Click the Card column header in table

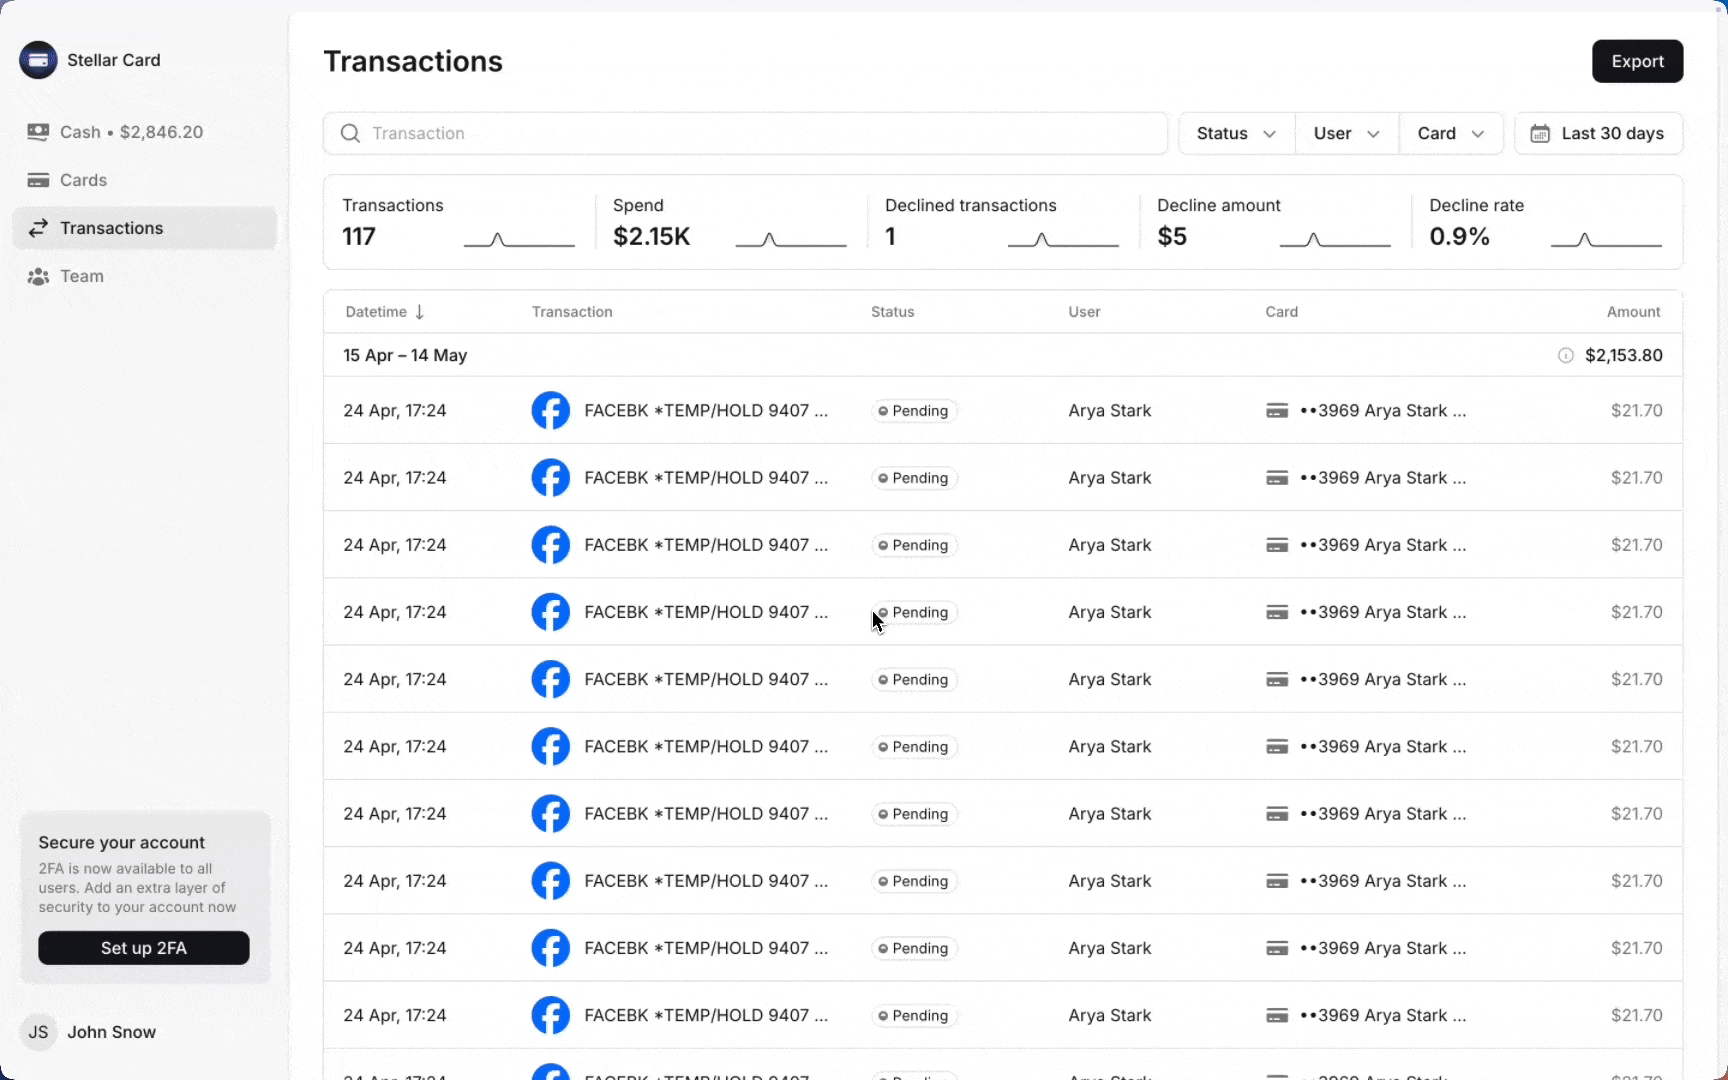(x=1281, y=312)
